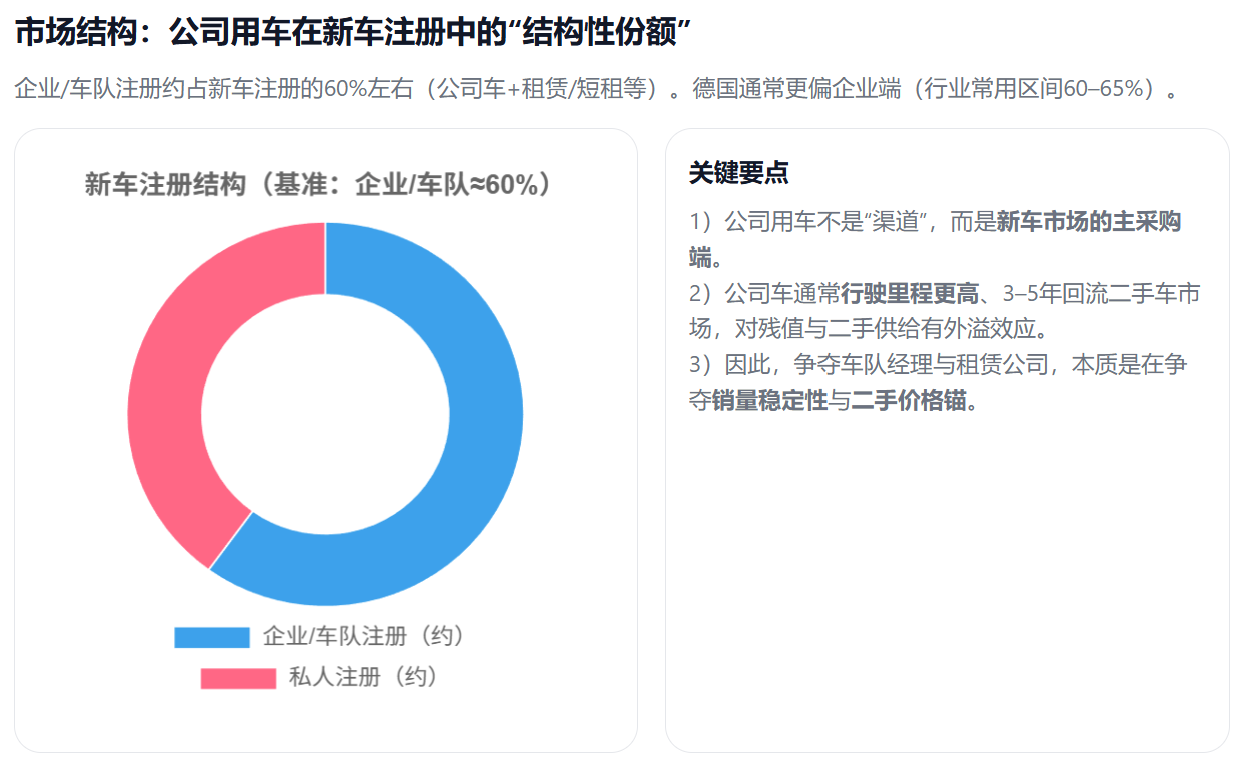The image size is (1240, 766).
Task: Click the bold text 二手价格锚
Action: click(910, 401)
